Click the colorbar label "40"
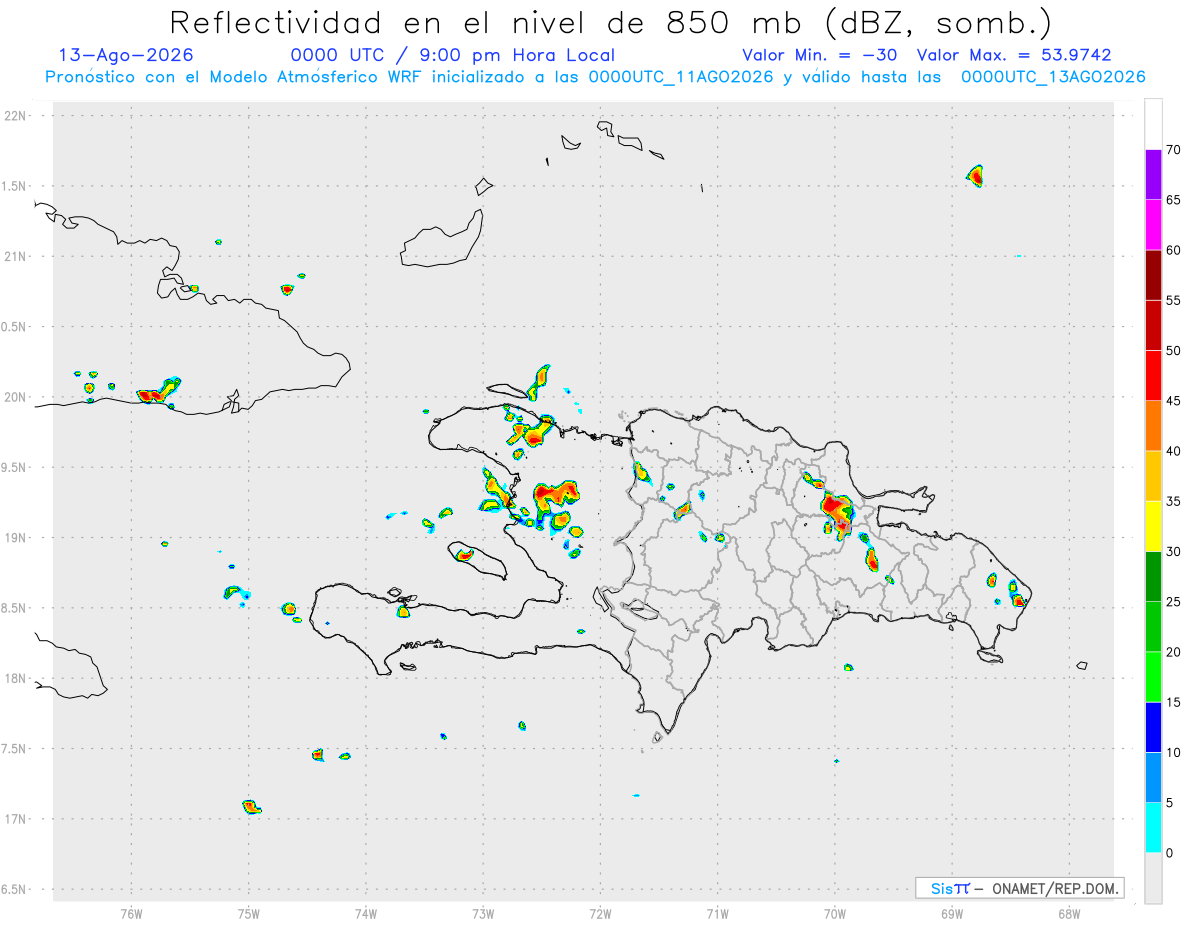1200x927 pixels. click(x=1174, y=451)
